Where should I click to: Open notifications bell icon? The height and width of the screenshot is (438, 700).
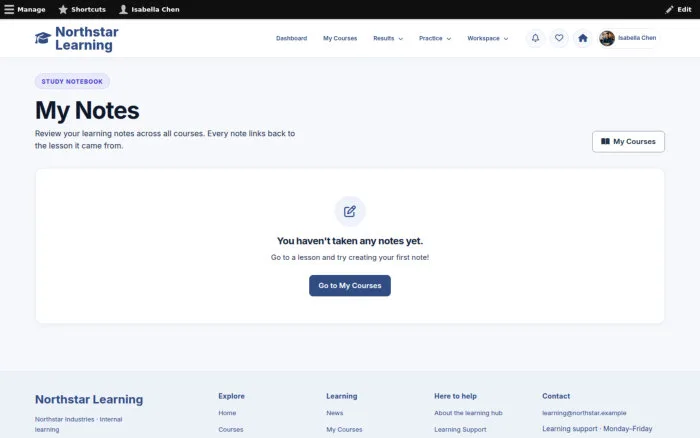[x=535, y=38]
